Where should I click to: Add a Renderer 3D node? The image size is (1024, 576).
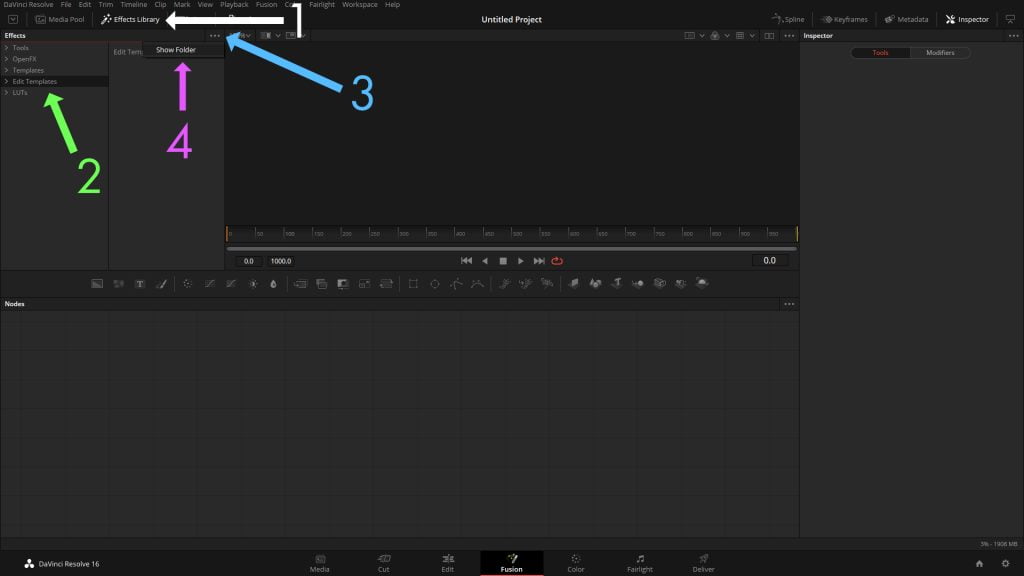tap(702, 283)
